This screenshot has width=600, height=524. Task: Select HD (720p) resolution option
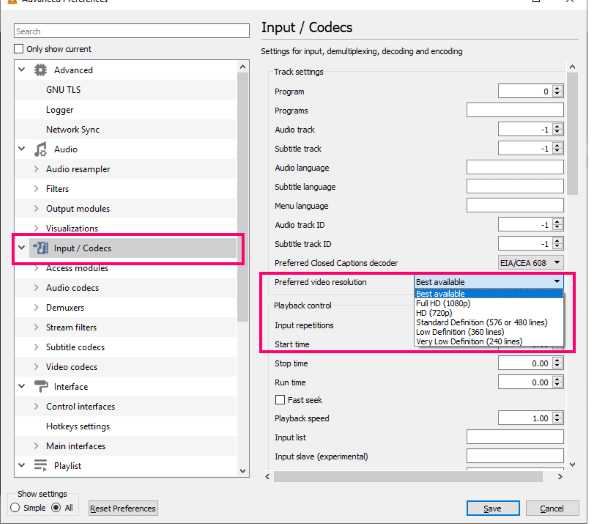[x=434, y=313]
